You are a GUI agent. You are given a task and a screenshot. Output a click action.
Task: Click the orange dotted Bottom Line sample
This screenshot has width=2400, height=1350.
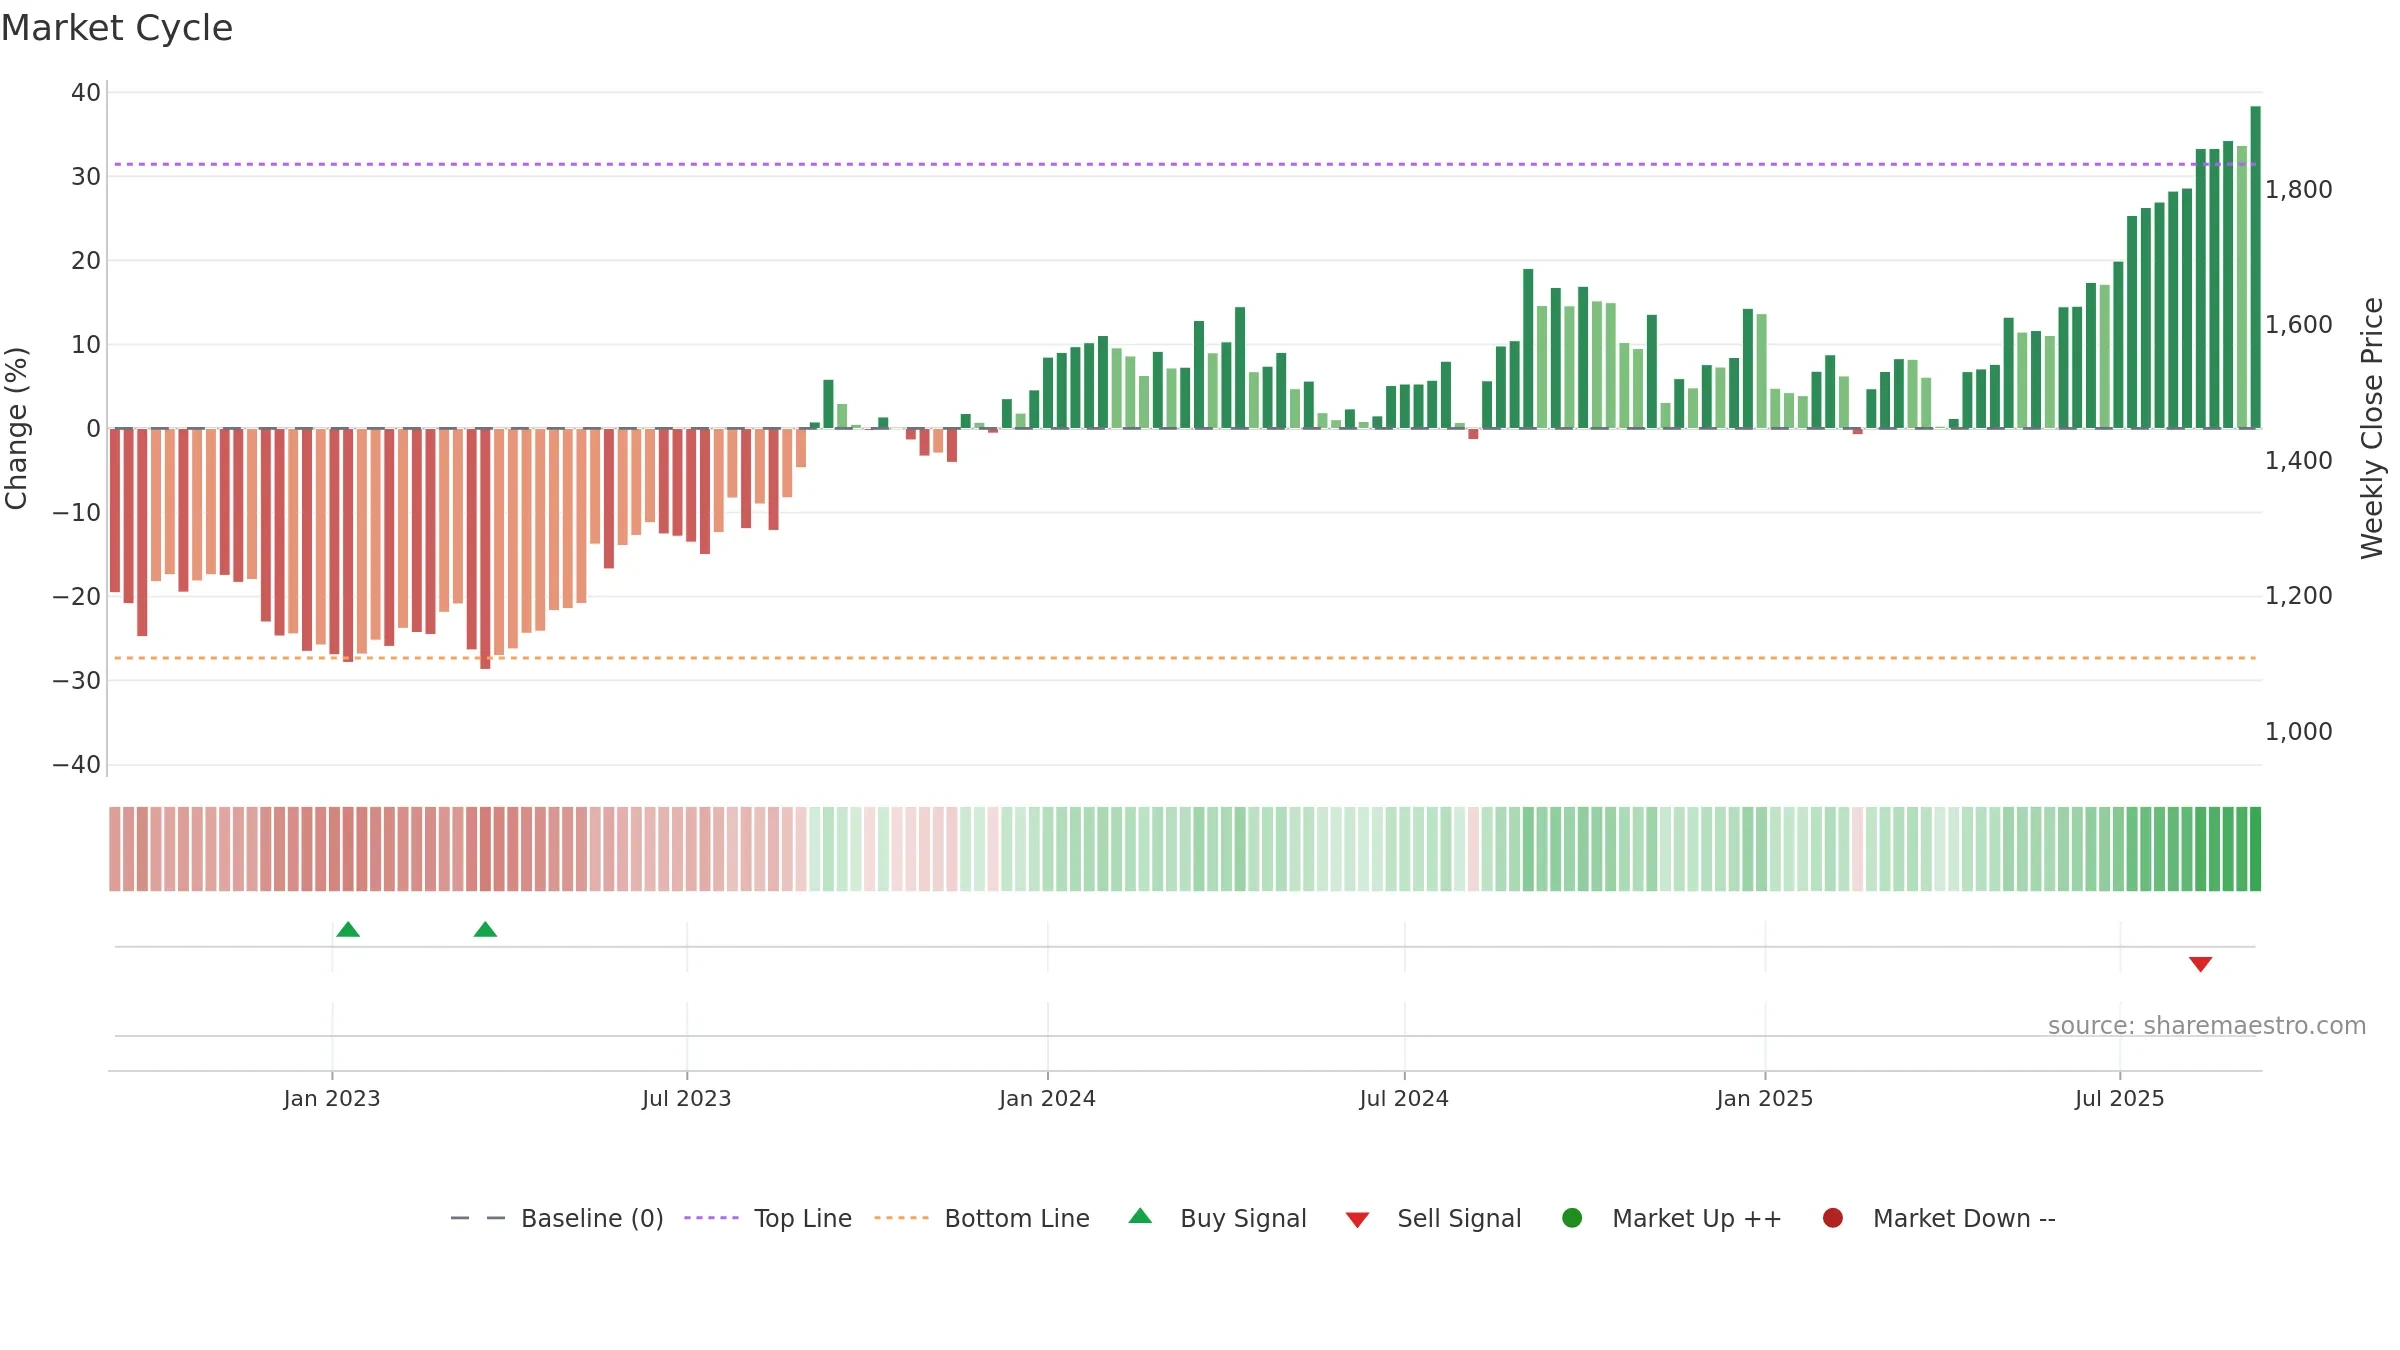901,1218
